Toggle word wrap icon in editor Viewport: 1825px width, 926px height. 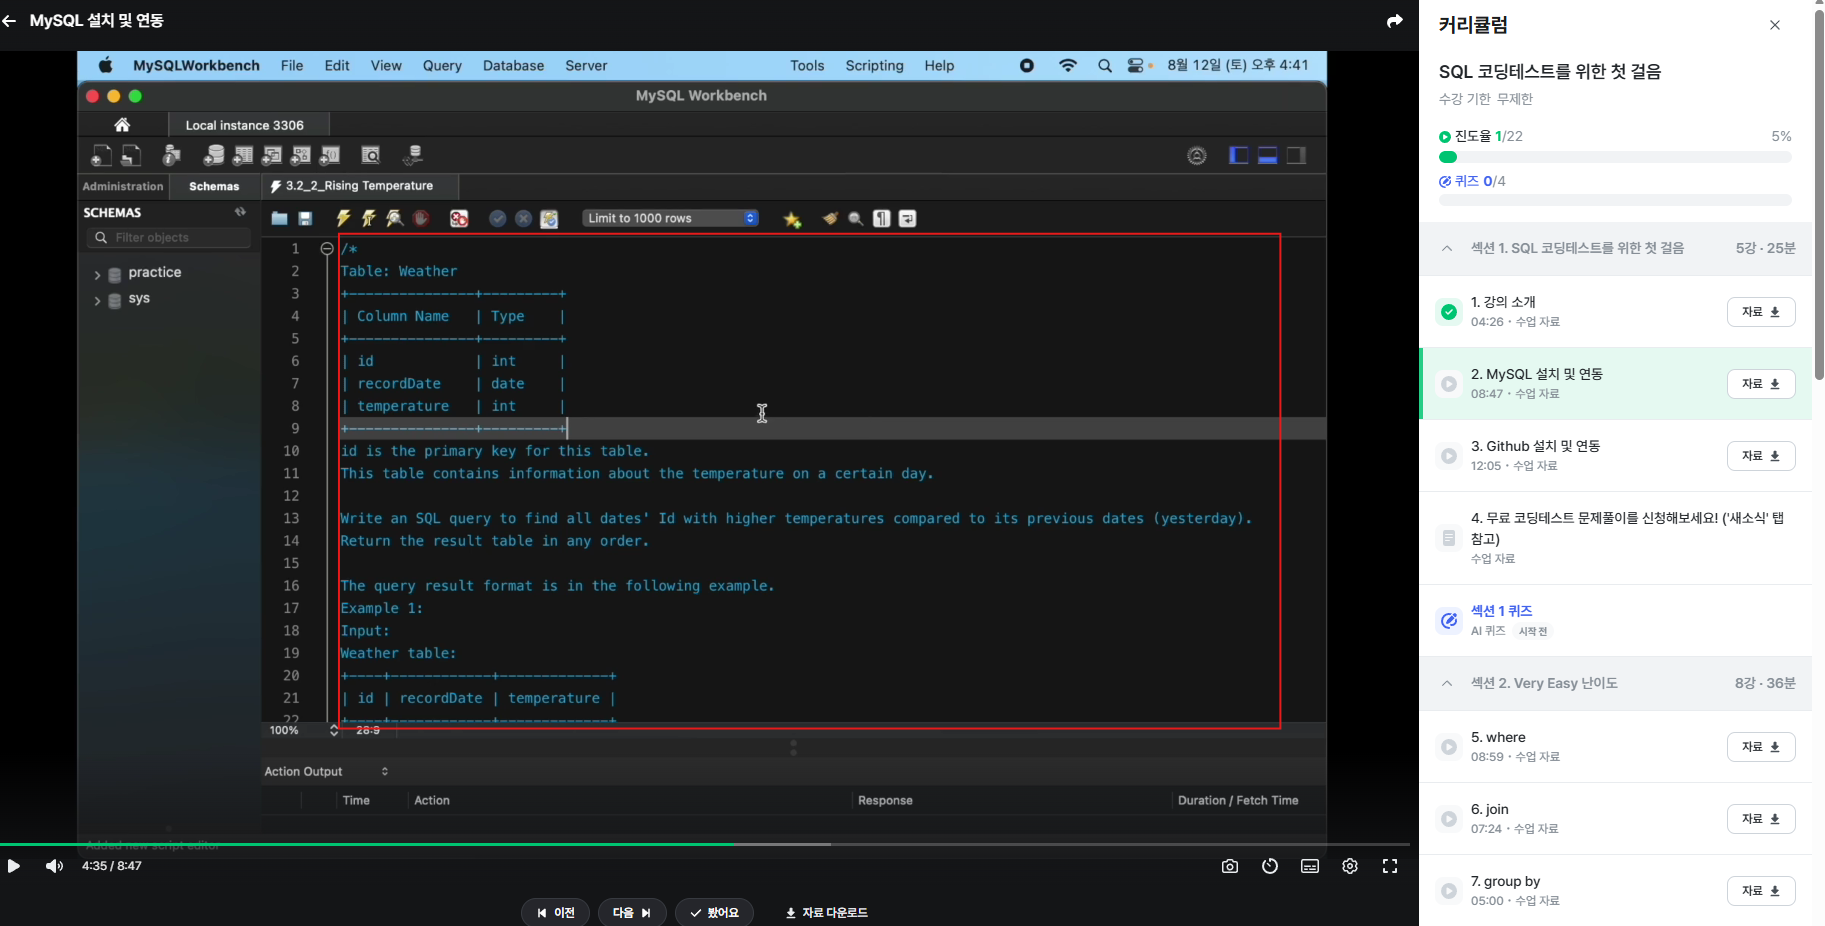tap(908, 219)
